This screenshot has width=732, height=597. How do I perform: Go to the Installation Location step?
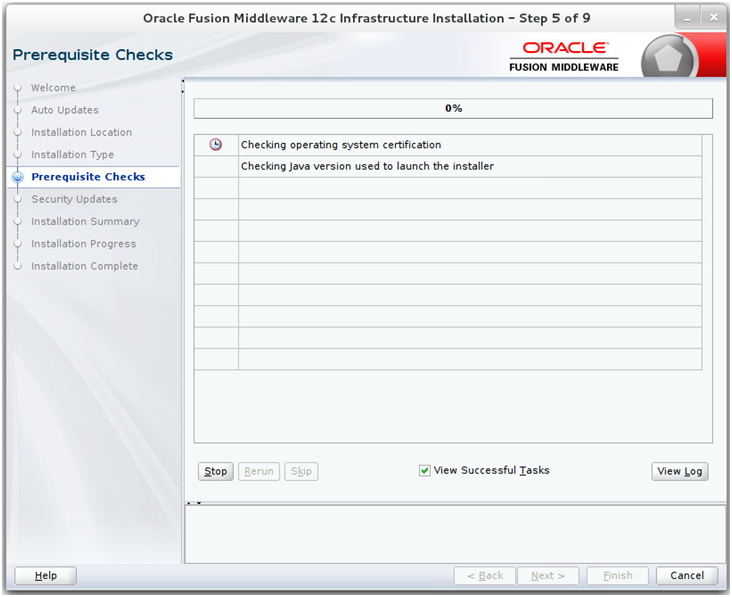[x=81, y=133]
